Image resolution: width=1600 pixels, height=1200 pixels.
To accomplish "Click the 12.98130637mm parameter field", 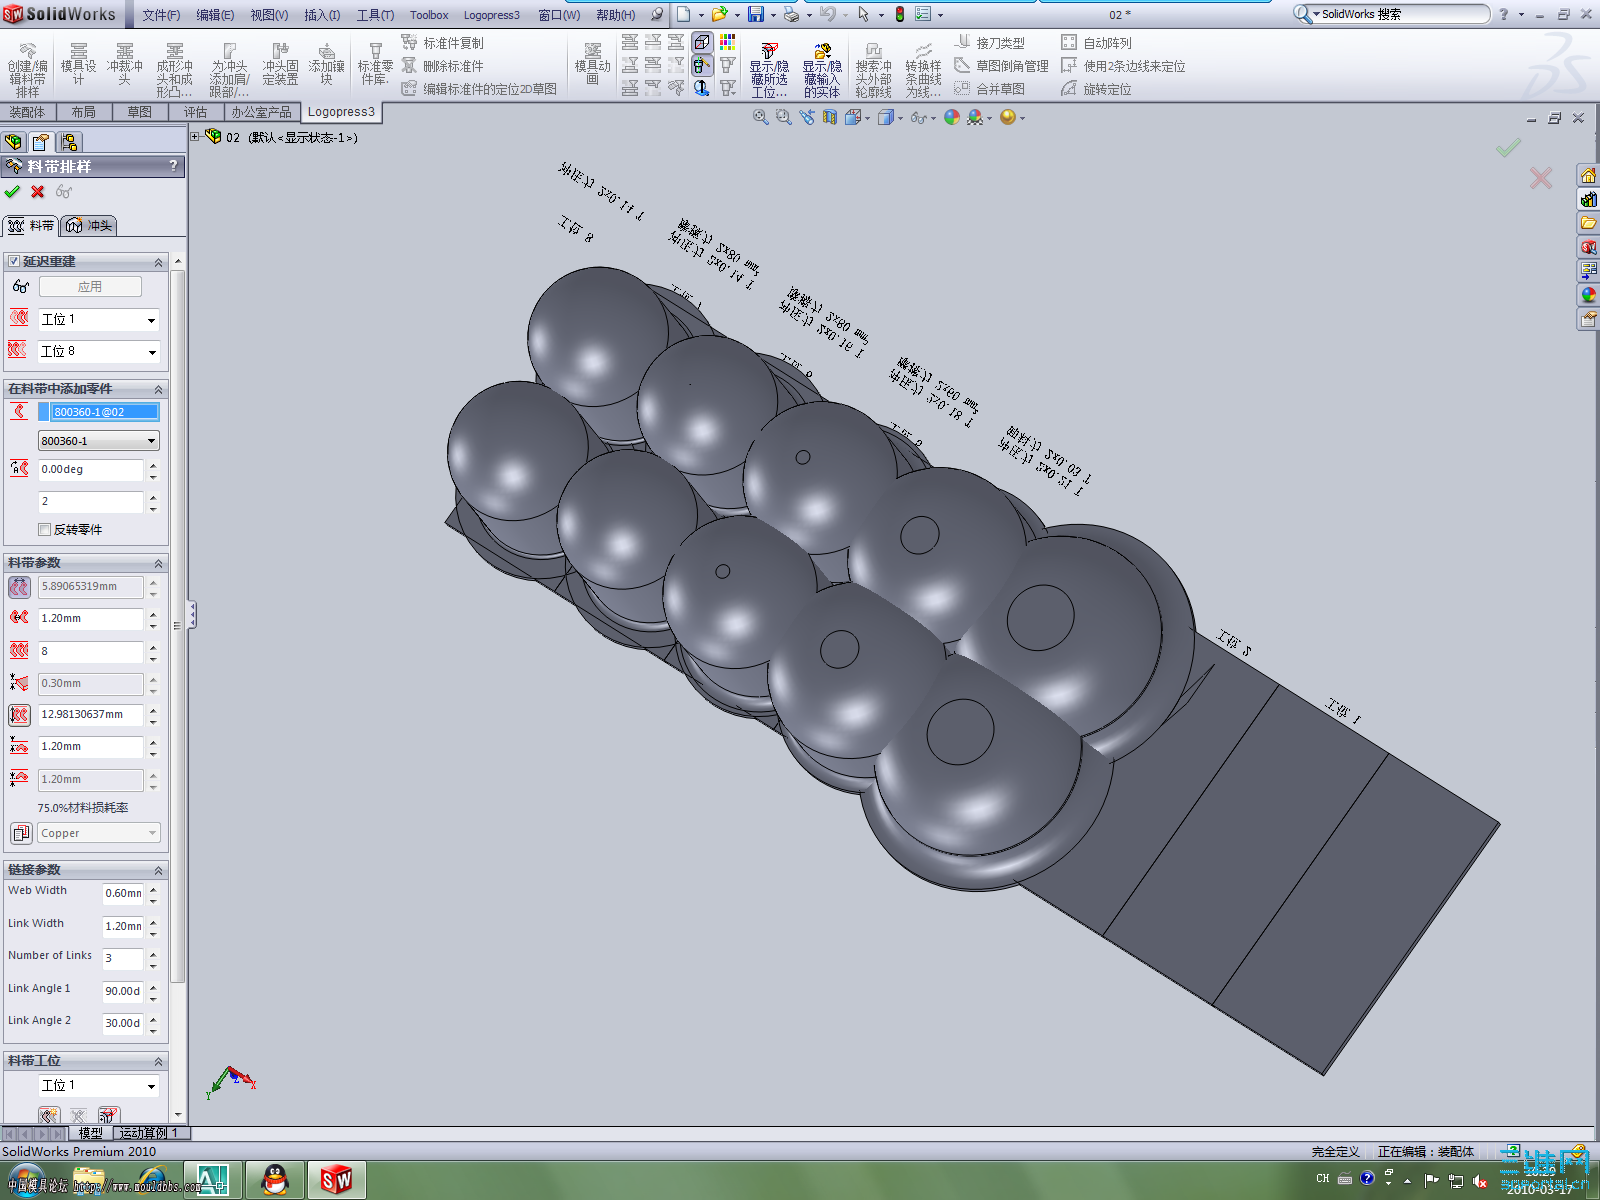I will (x=91, y=714).
